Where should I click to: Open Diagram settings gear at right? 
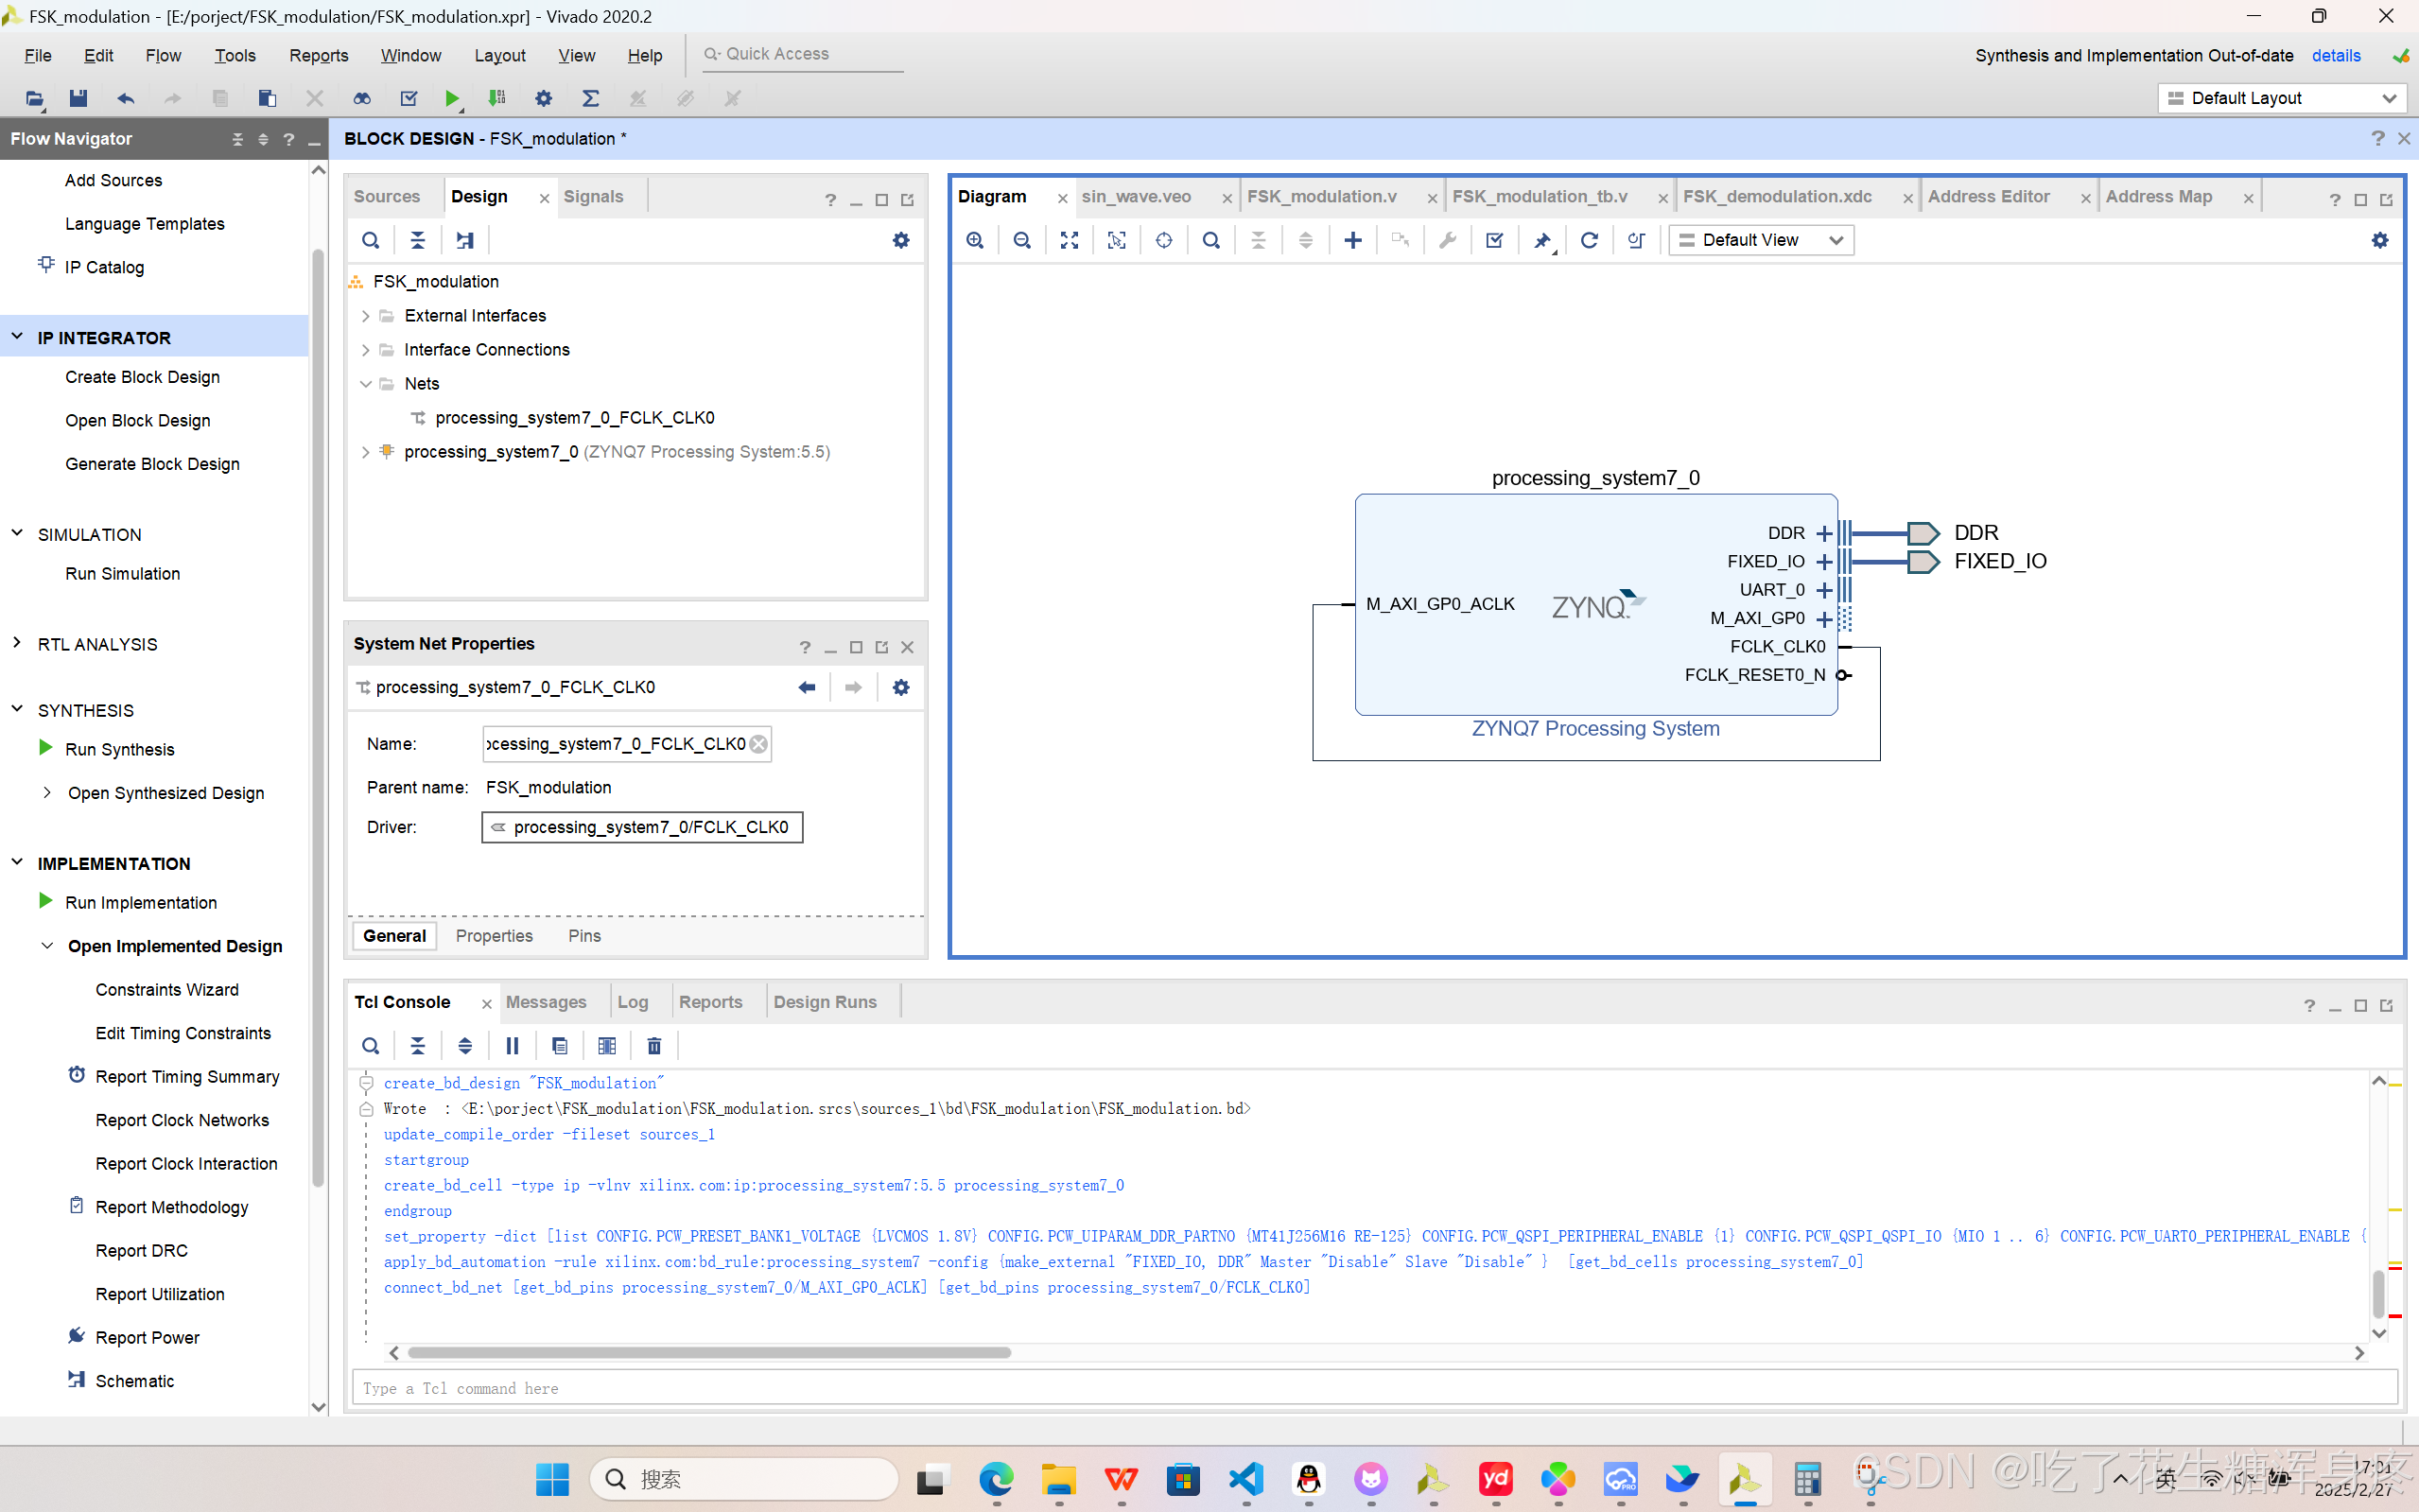point(2380,240)
